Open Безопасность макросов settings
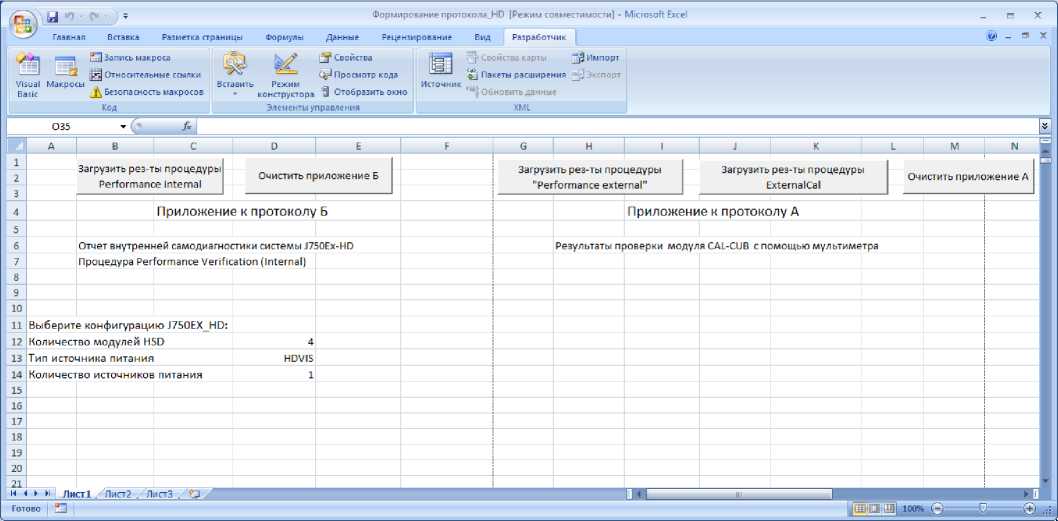 [146, 92]
